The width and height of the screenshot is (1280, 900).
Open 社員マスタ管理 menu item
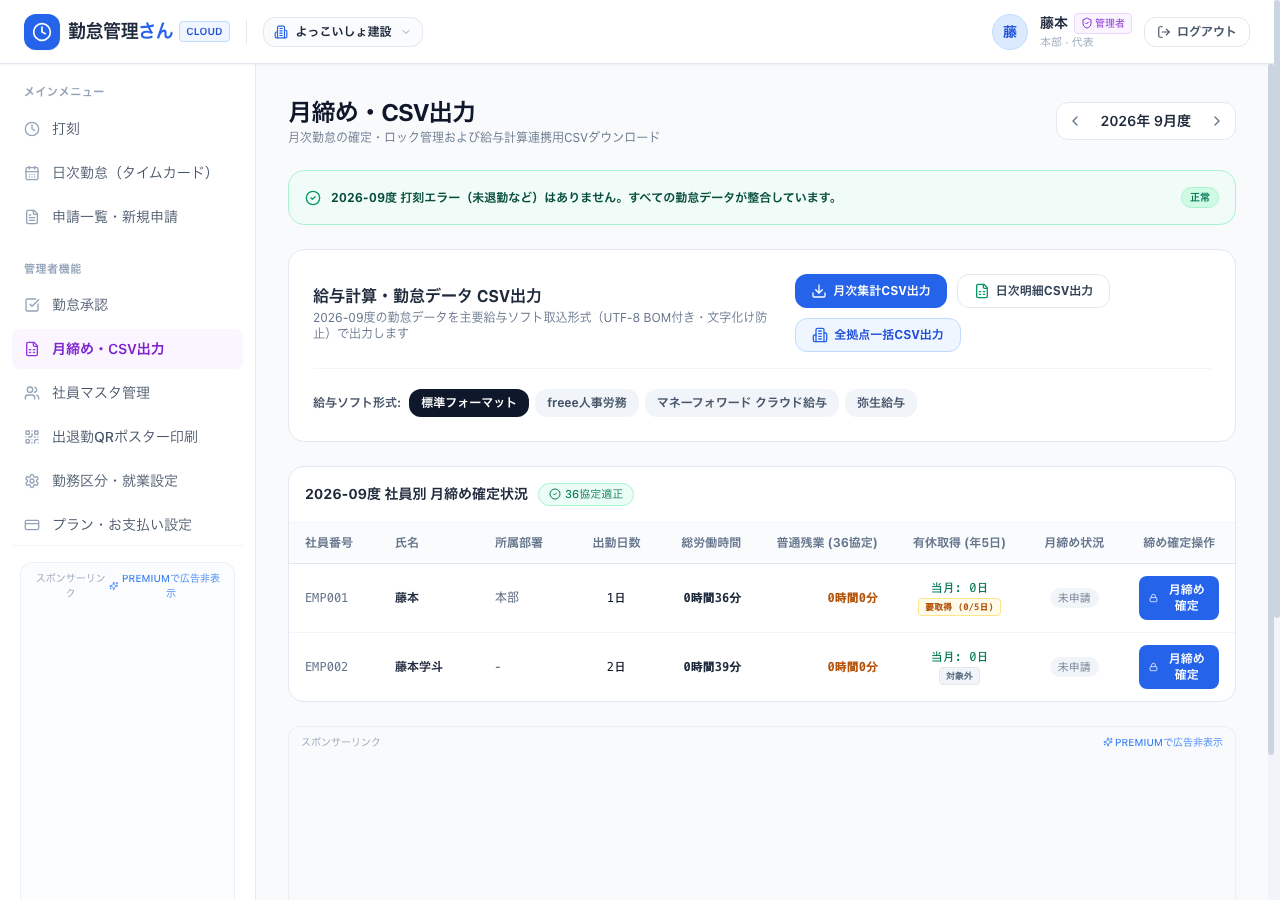(x=127, y=393)
